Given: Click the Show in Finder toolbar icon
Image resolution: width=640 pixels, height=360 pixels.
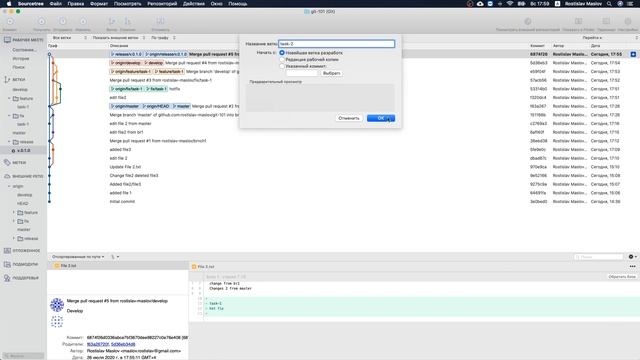Looking at the screenshot, I should [x=578, y=22].
